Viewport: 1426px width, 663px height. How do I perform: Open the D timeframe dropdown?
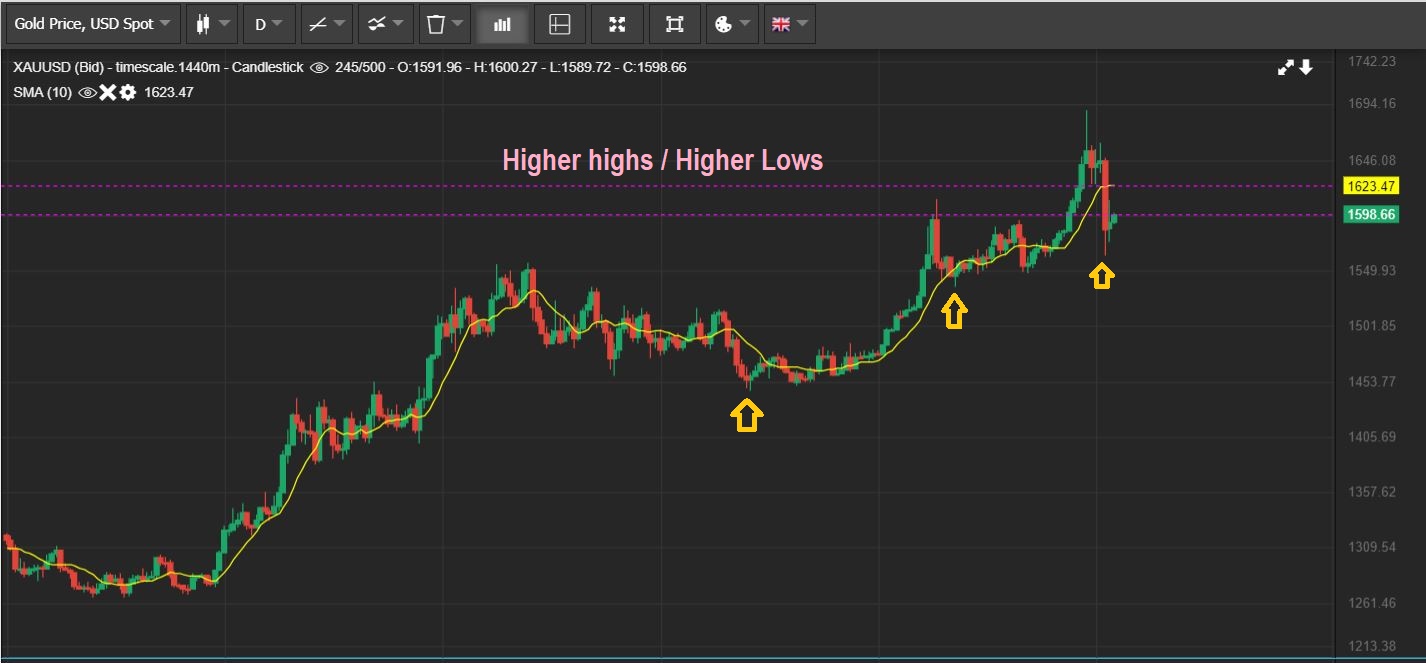pos(269,24)
